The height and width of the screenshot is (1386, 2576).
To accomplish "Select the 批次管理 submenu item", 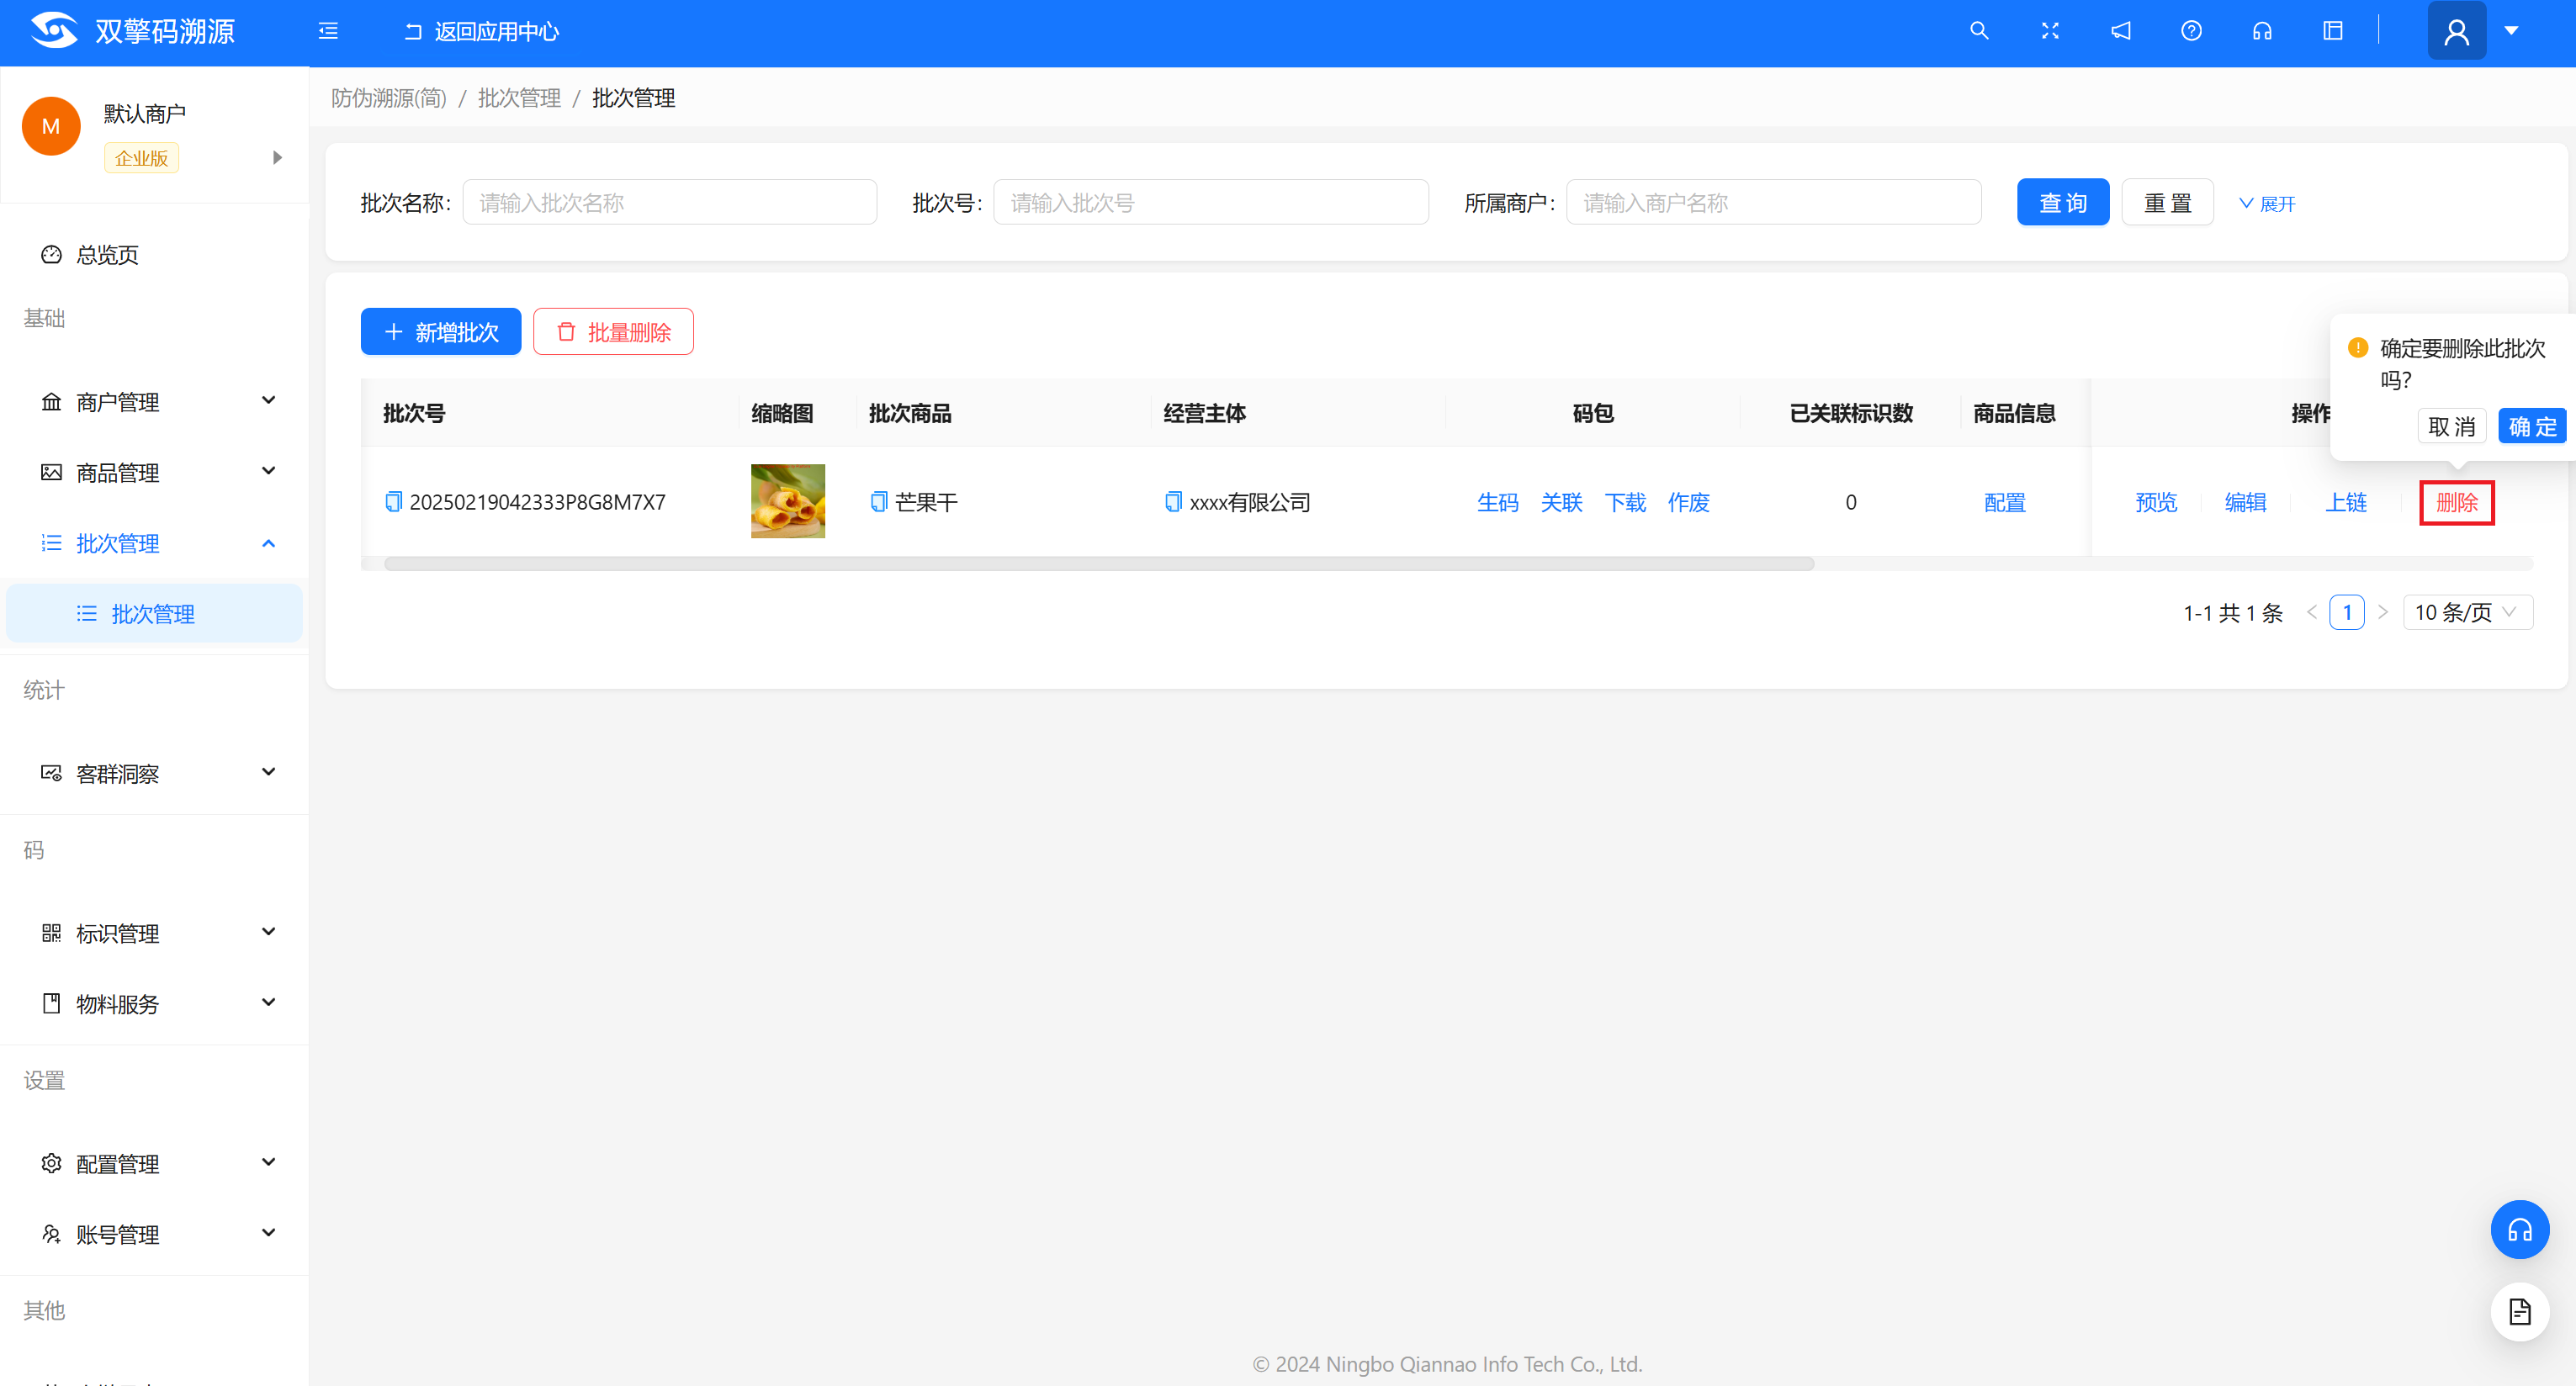I will [154, 613].
